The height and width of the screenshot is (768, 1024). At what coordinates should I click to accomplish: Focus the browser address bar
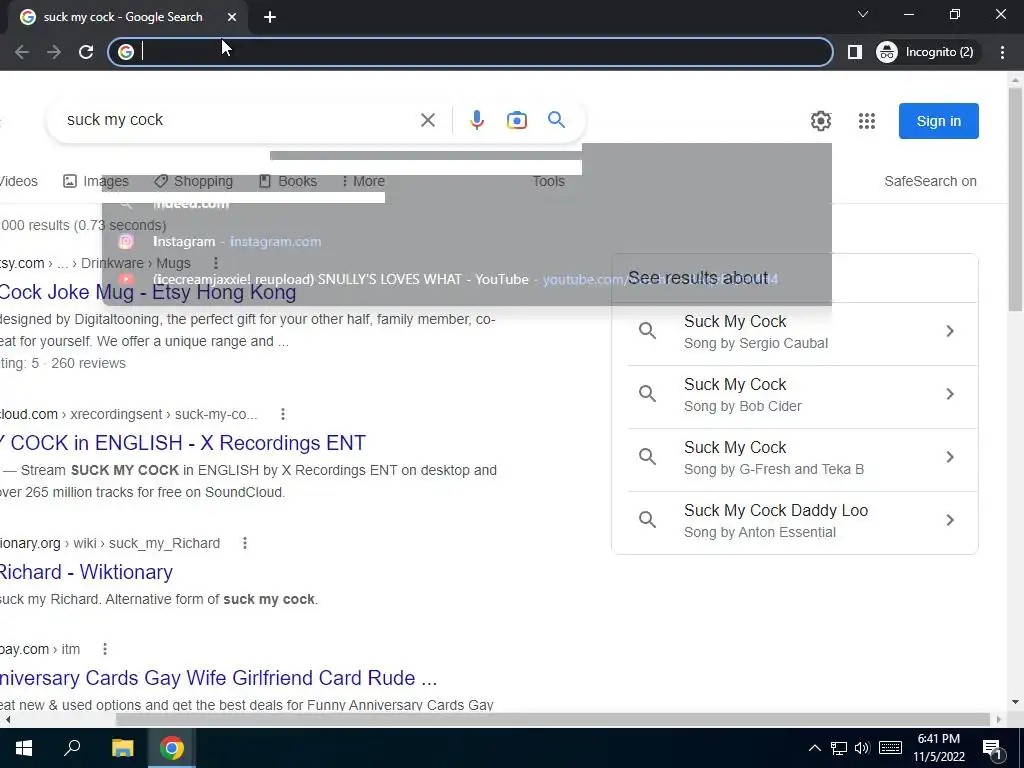[470, 52]
